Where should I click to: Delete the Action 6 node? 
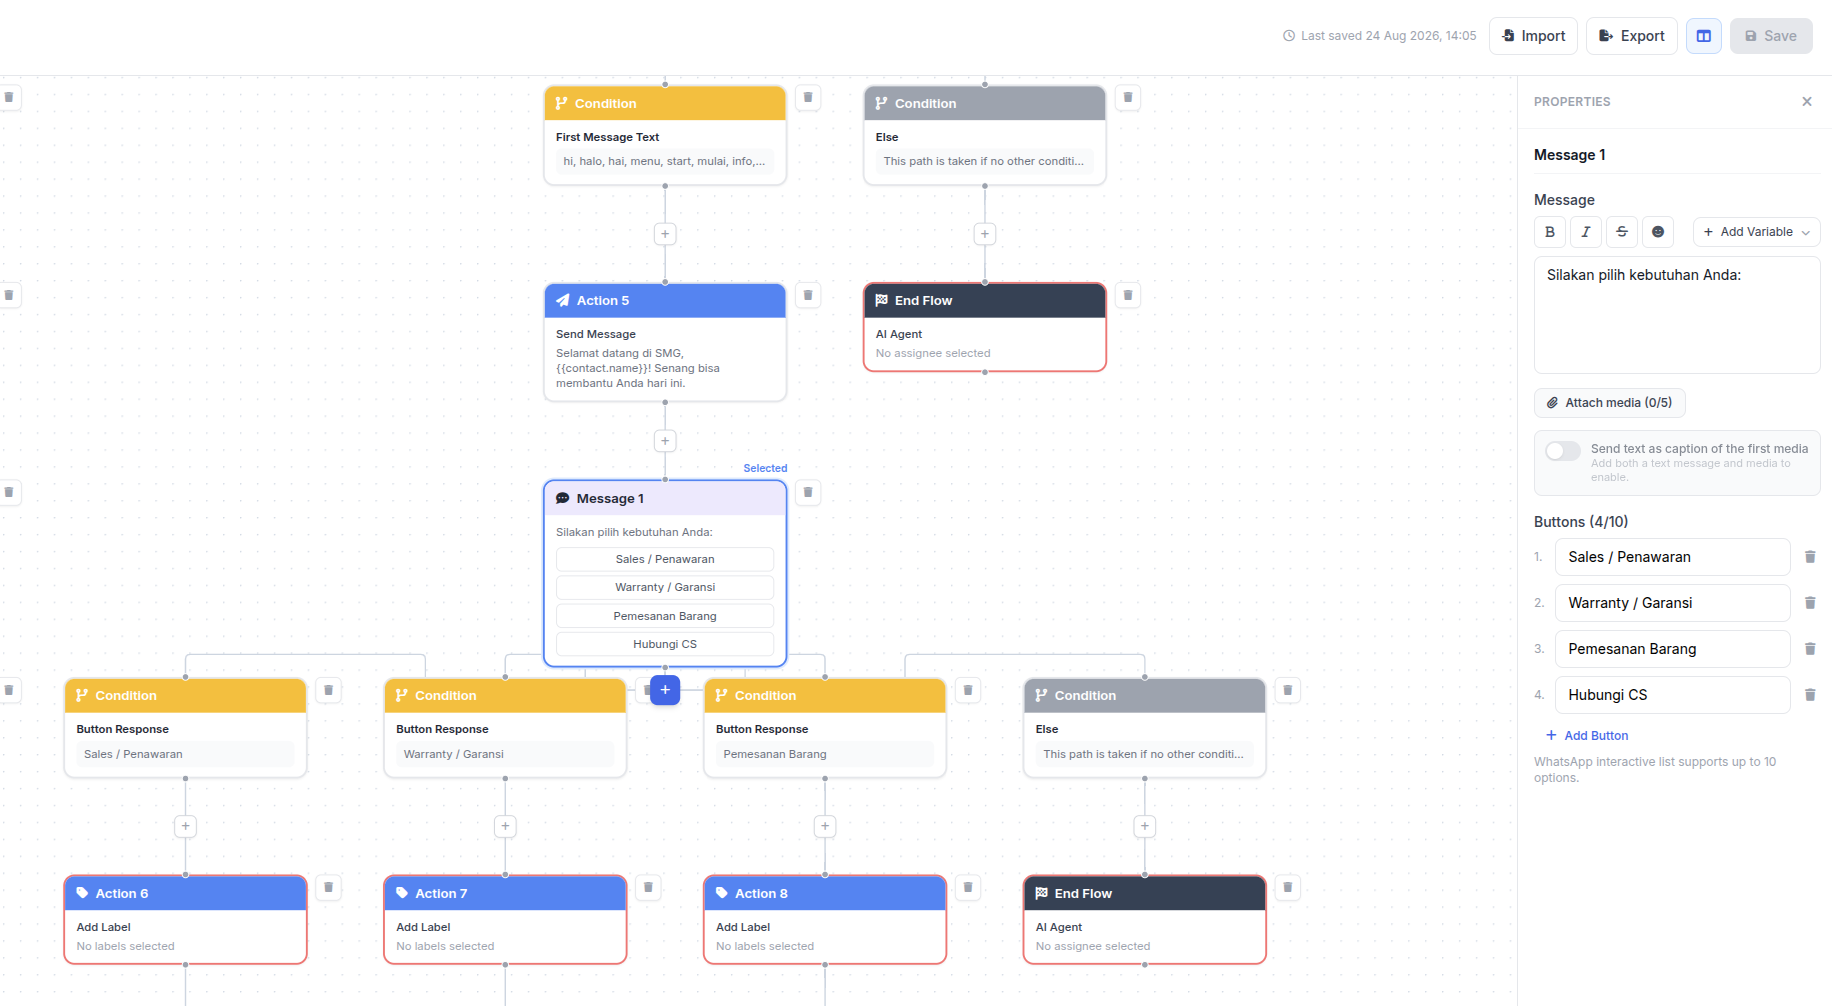pos(328,887)
